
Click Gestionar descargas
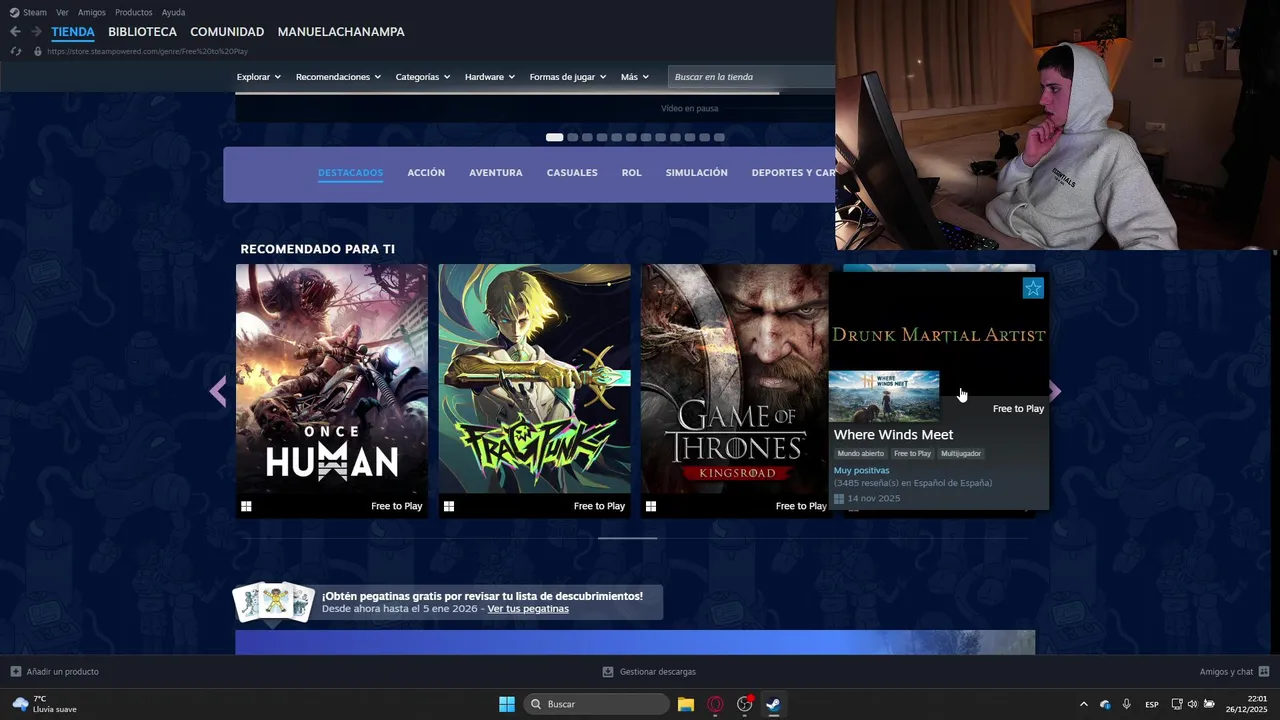coord(658,672)
